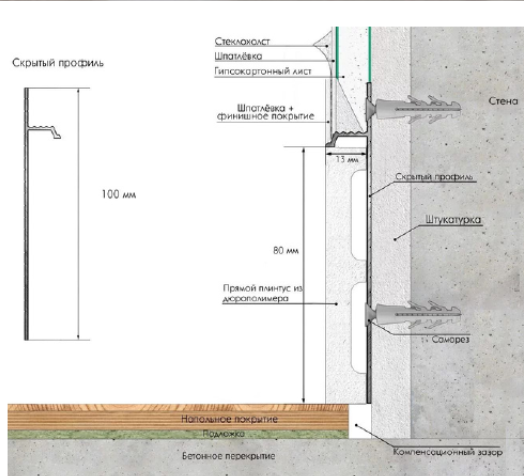This screenshot has width=524, height=476.
Task: Click the "Шпатлёвка" label
Action: click(238, 56)
